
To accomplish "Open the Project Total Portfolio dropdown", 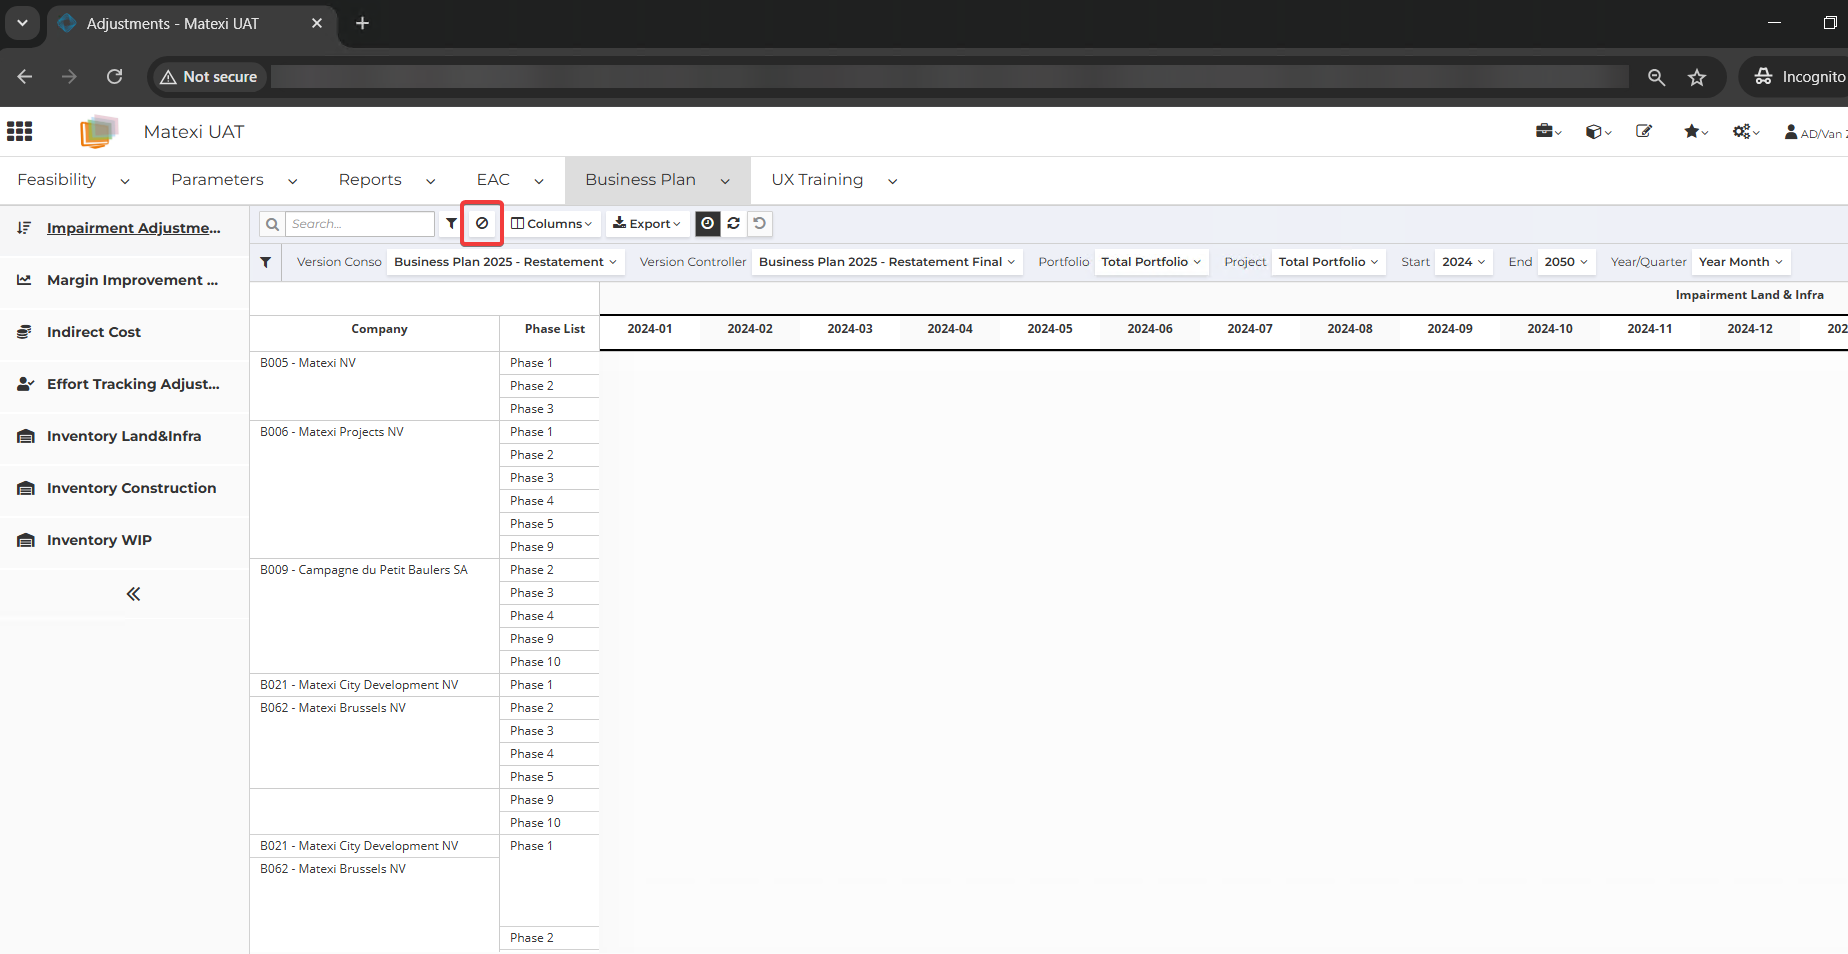I will coord(1328,262).
